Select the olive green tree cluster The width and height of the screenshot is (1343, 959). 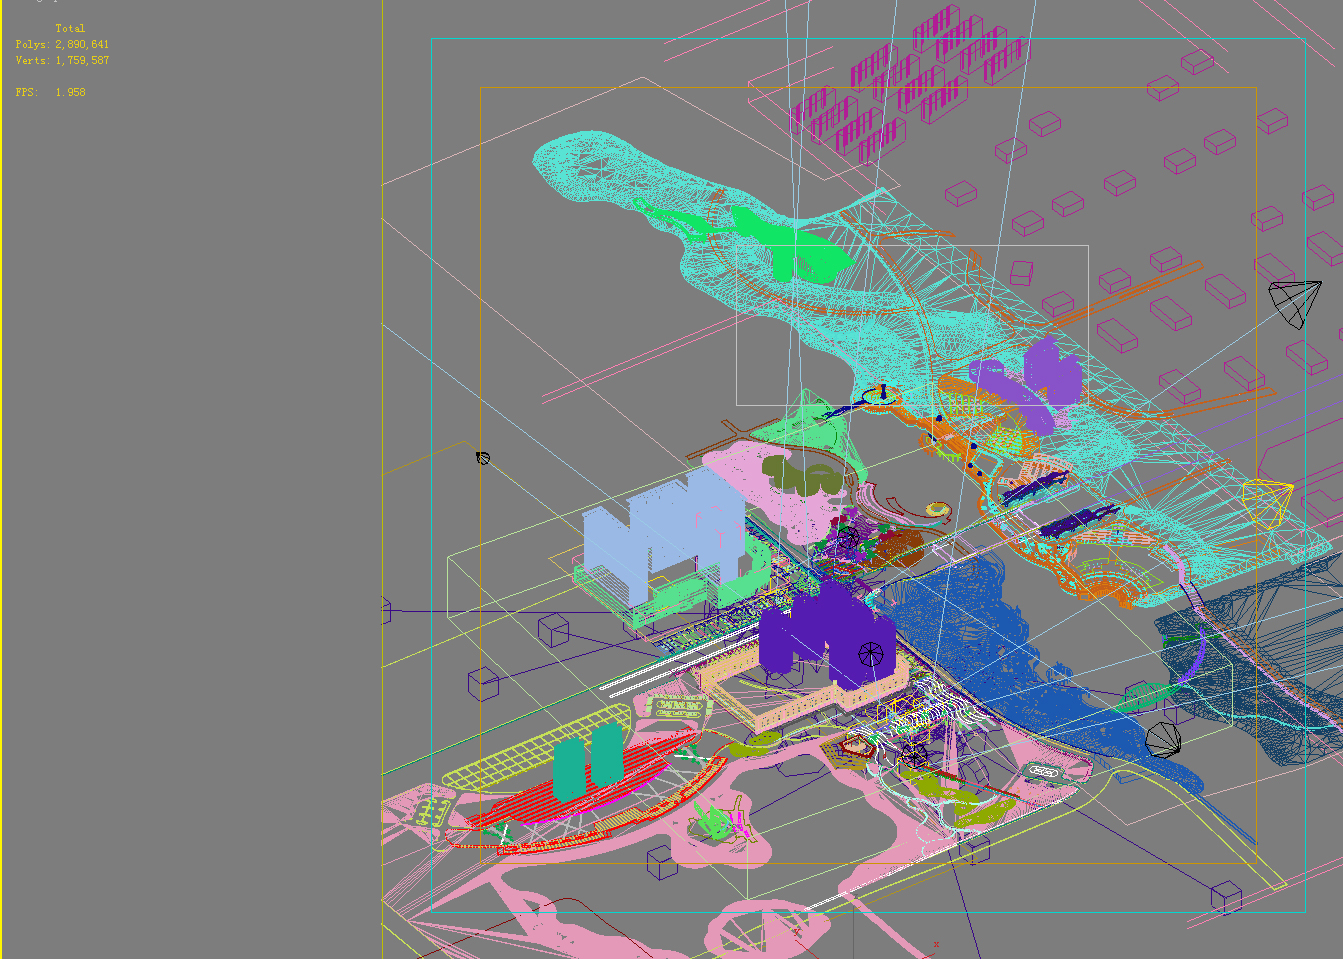click(x=803, y=477)
